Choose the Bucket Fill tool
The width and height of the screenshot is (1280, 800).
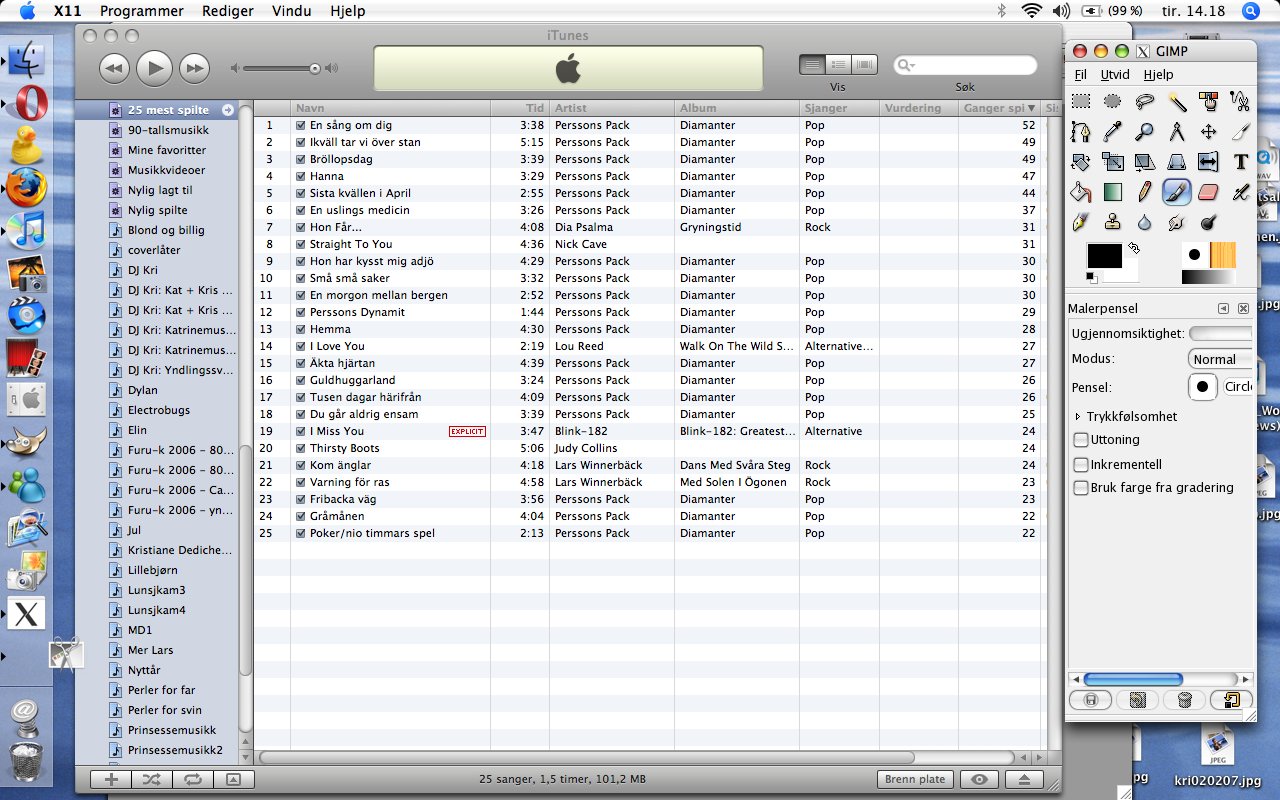point(1080,191)
